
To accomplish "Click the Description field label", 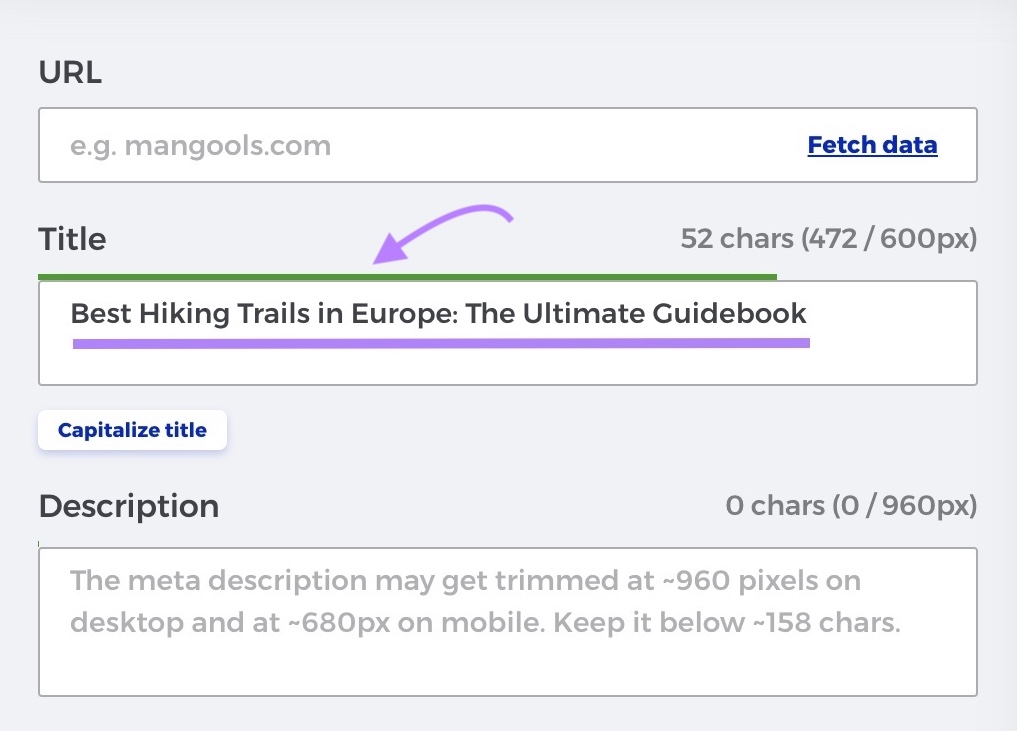I will [128, 506].
